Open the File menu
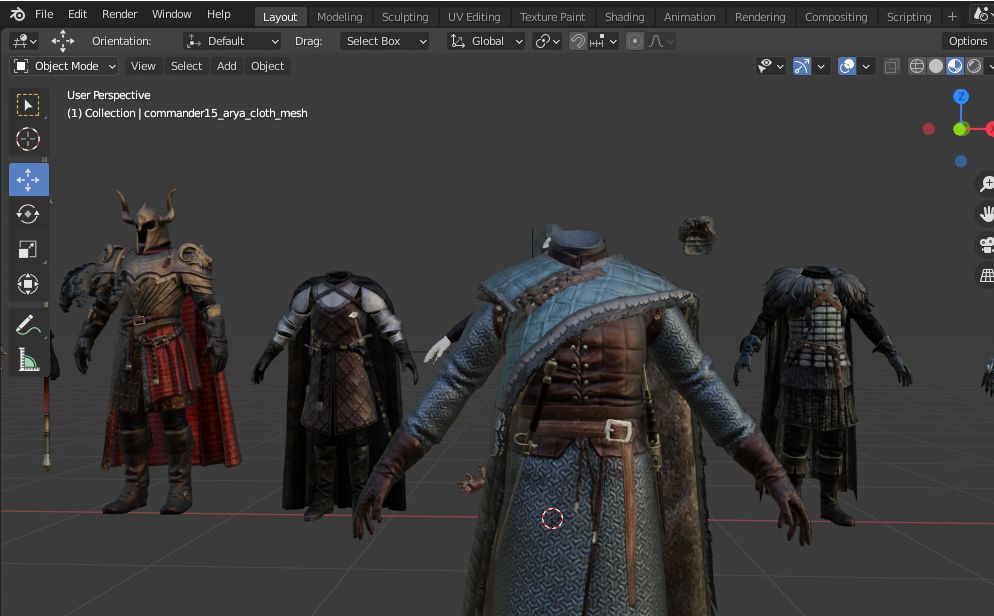Screen dimensions: 994x616 click(x=44, y=14)
